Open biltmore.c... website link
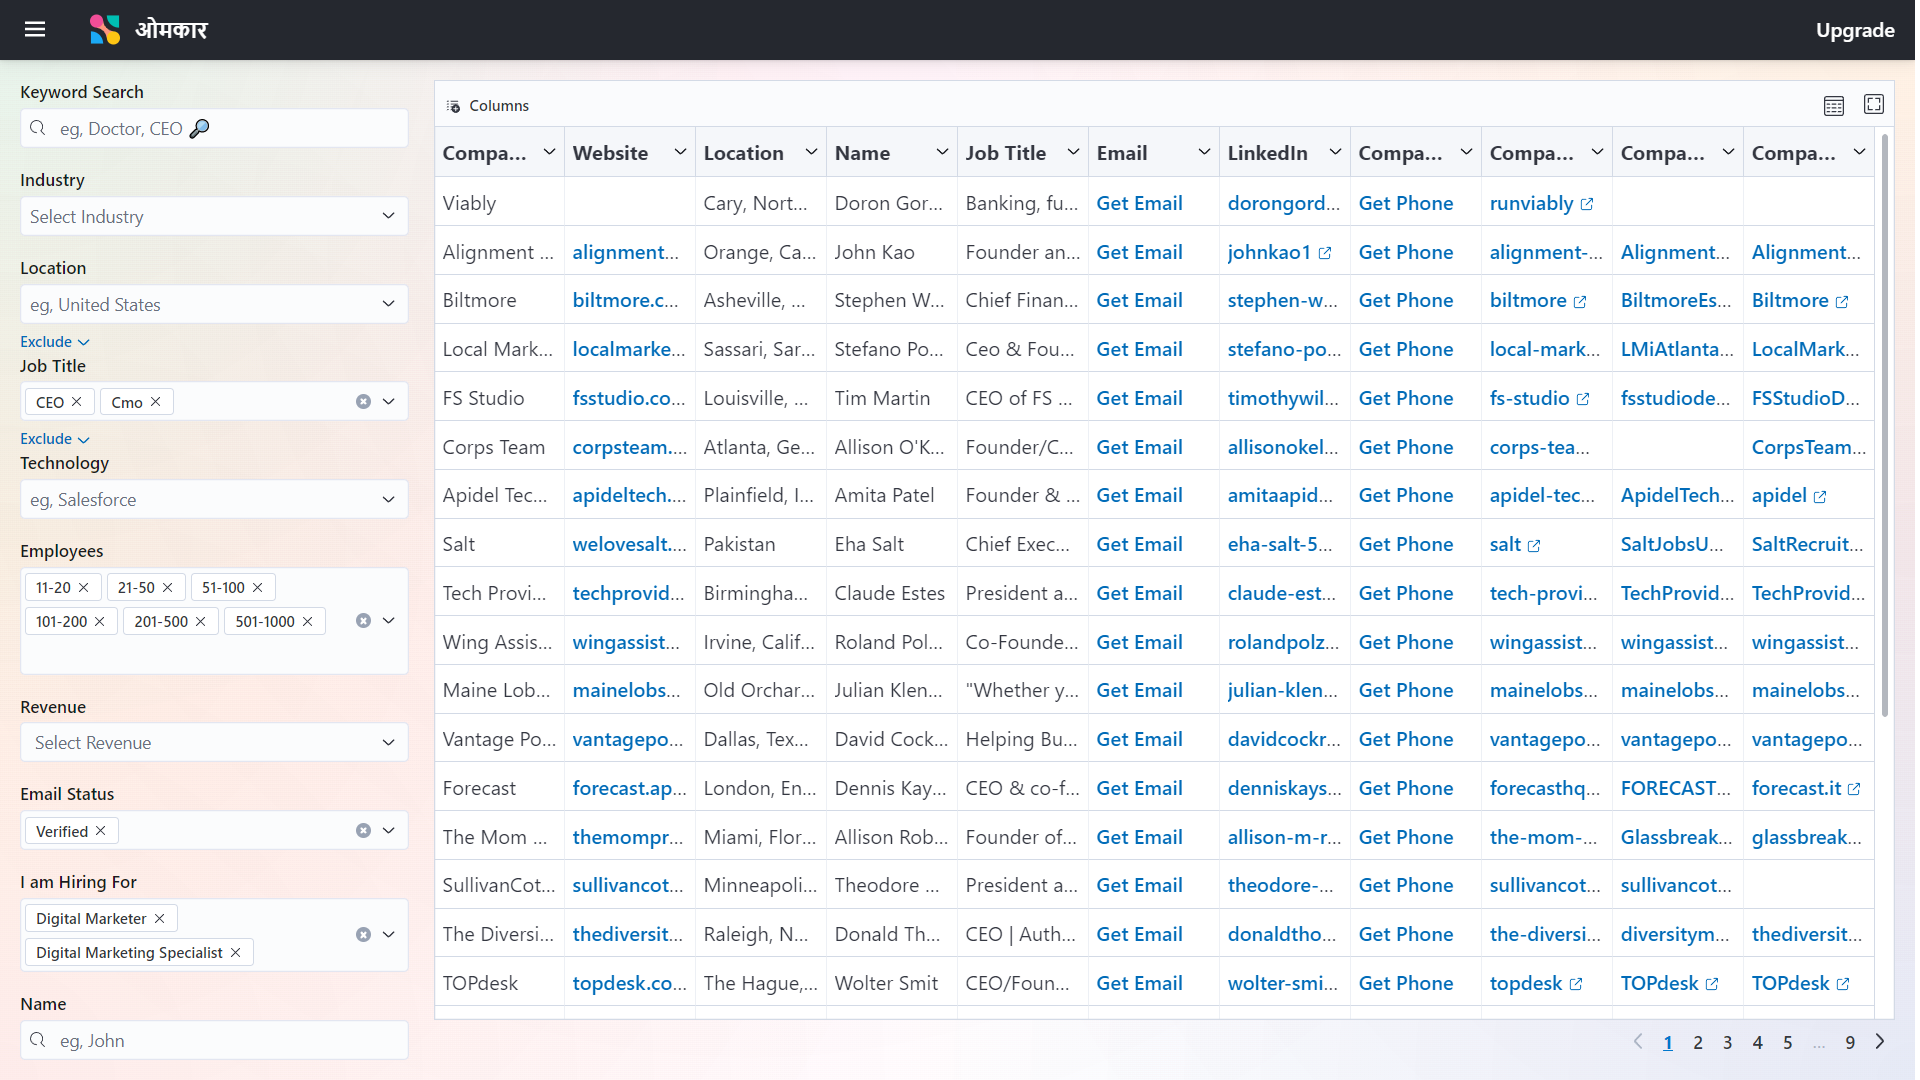The image size is (1920, 1080). click(625, 301)
